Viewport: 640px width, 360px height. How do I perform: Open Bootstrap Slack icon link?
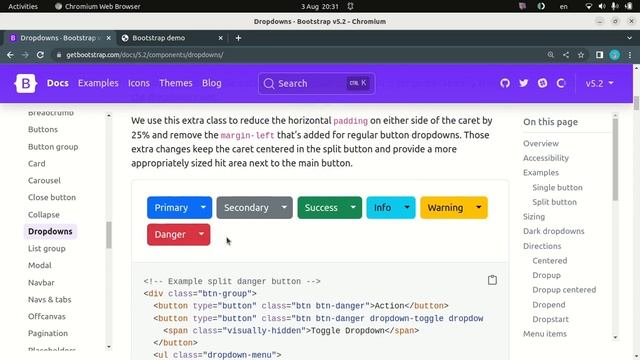coord(542,83)
